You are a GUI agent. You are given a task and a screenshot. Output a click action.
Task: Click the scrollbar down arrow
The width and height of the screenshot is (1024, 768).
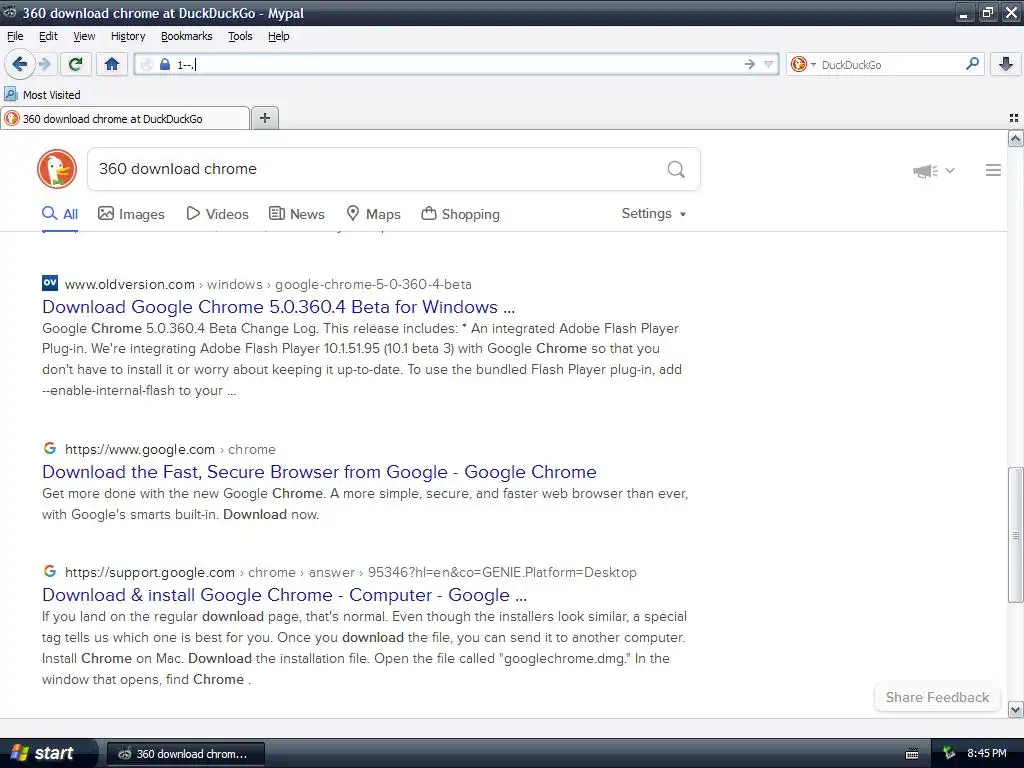[1015, 709]
